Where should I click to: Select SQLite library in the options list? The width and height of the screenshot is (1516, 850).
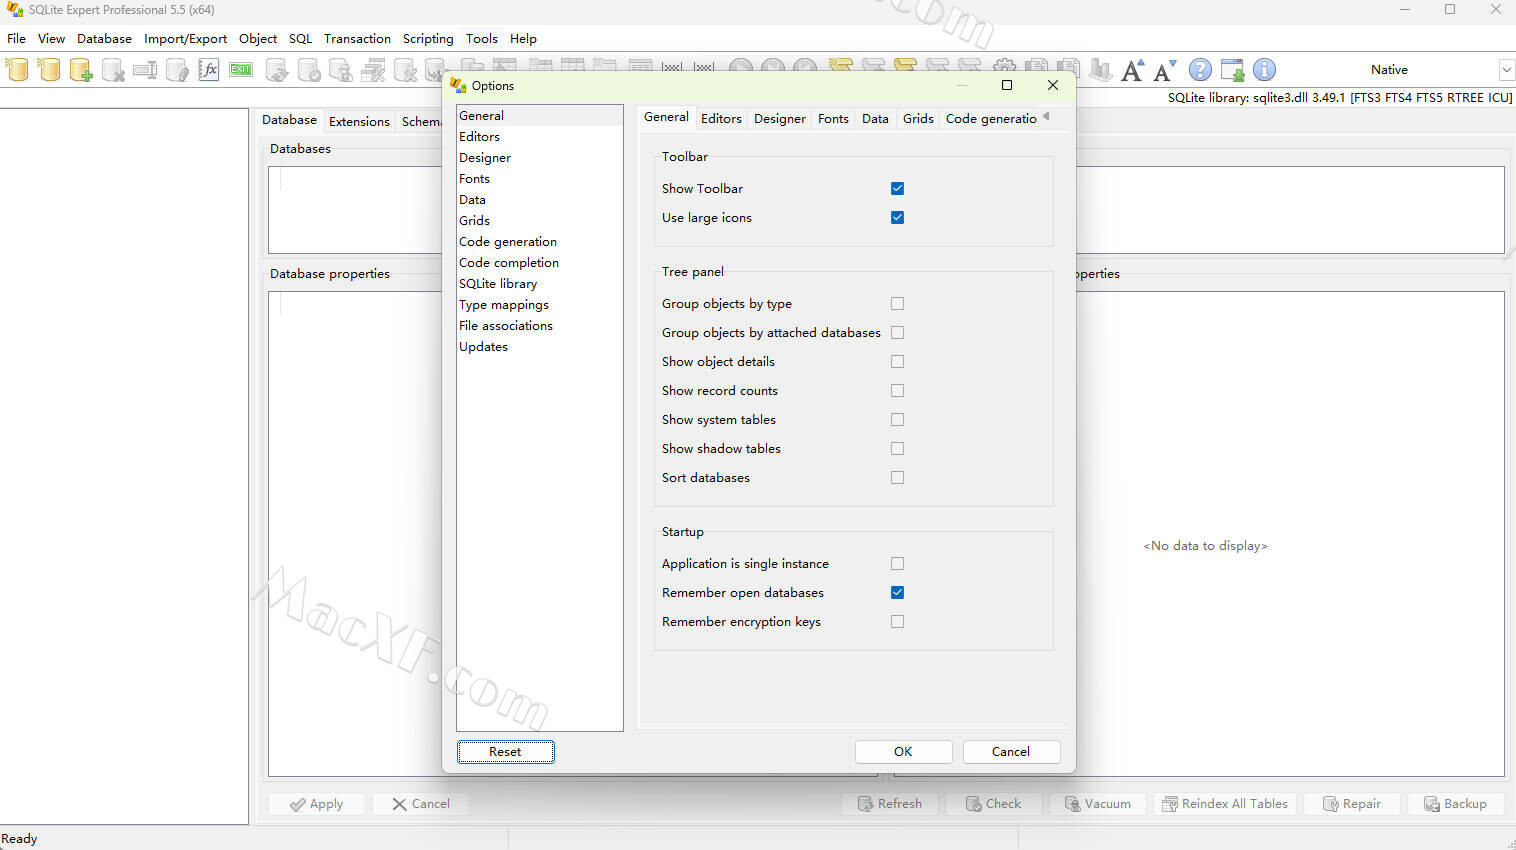pos(498,284)
